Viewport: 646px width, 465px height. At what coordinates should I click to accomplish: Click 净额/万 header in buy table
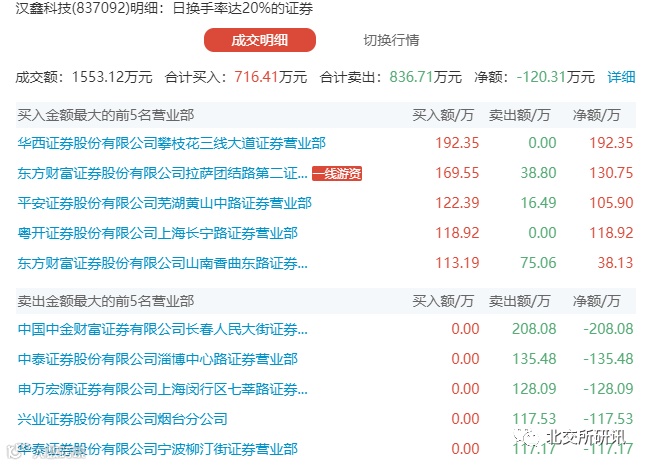click(597, 115)
